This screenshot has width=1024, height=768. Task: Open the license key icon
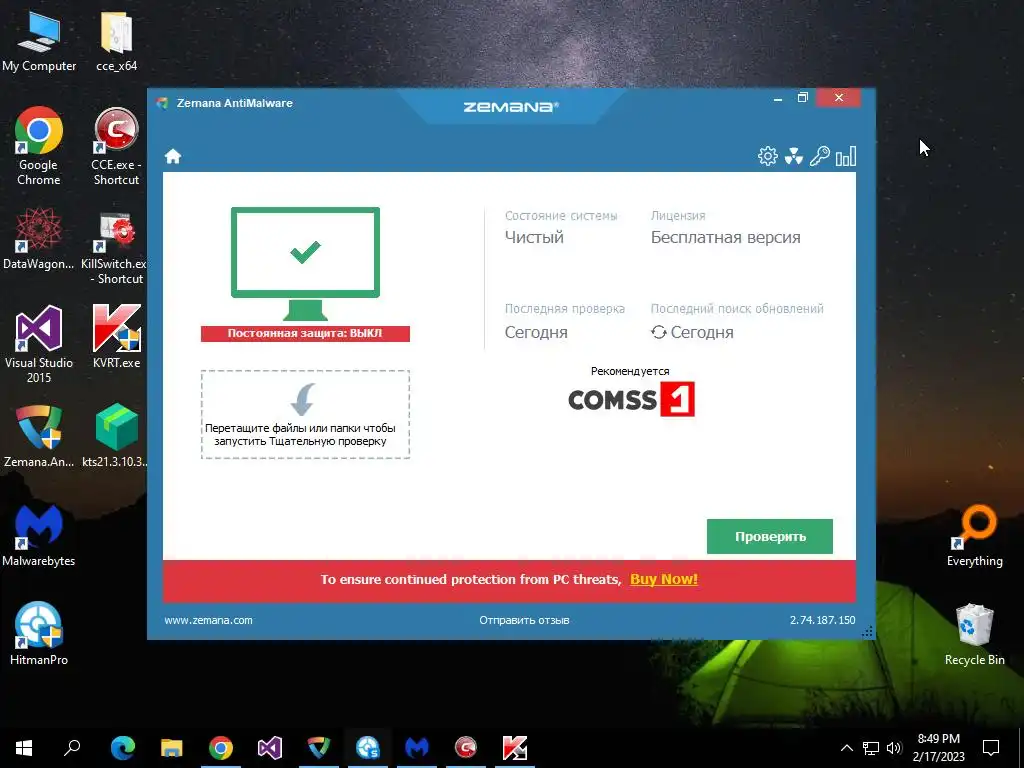[x=820, y=156]
